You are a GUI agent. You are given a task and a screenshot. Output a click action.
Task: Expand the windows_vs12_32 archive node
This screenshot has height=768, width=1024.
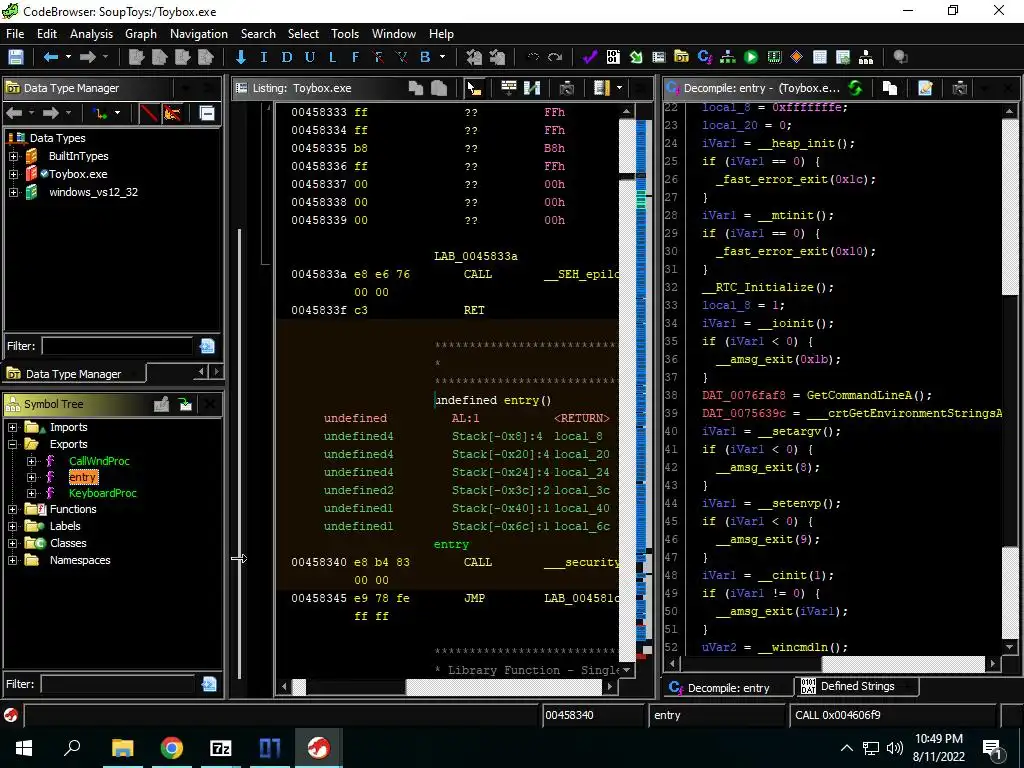tap(14, 193)
